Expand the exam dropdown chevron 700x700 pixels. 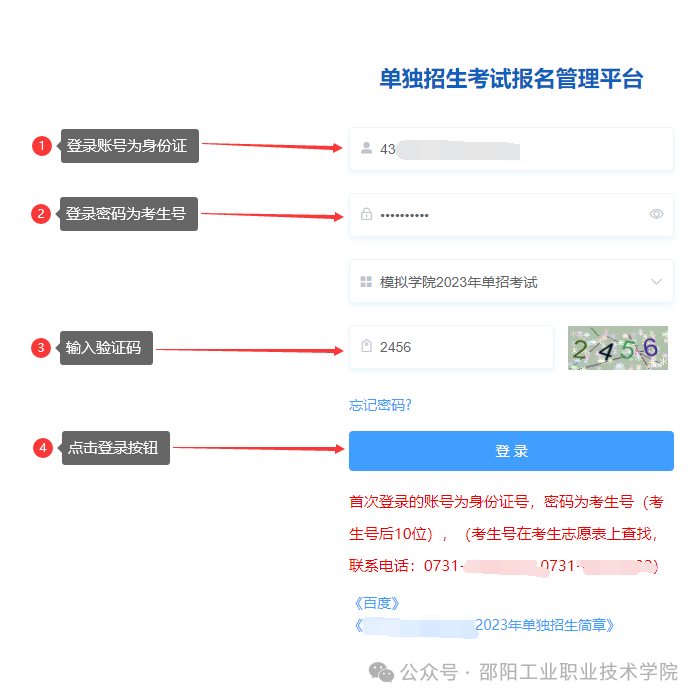click(656, 282)
